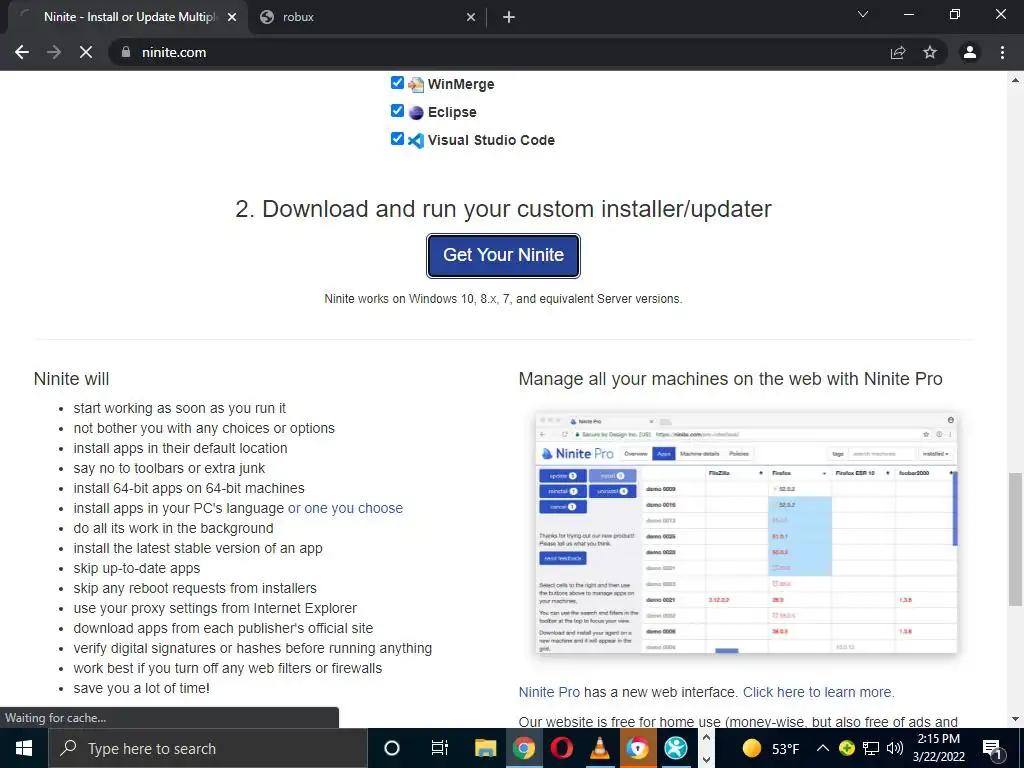Click the scrollbar up arrow

(x=1015, y=80)
